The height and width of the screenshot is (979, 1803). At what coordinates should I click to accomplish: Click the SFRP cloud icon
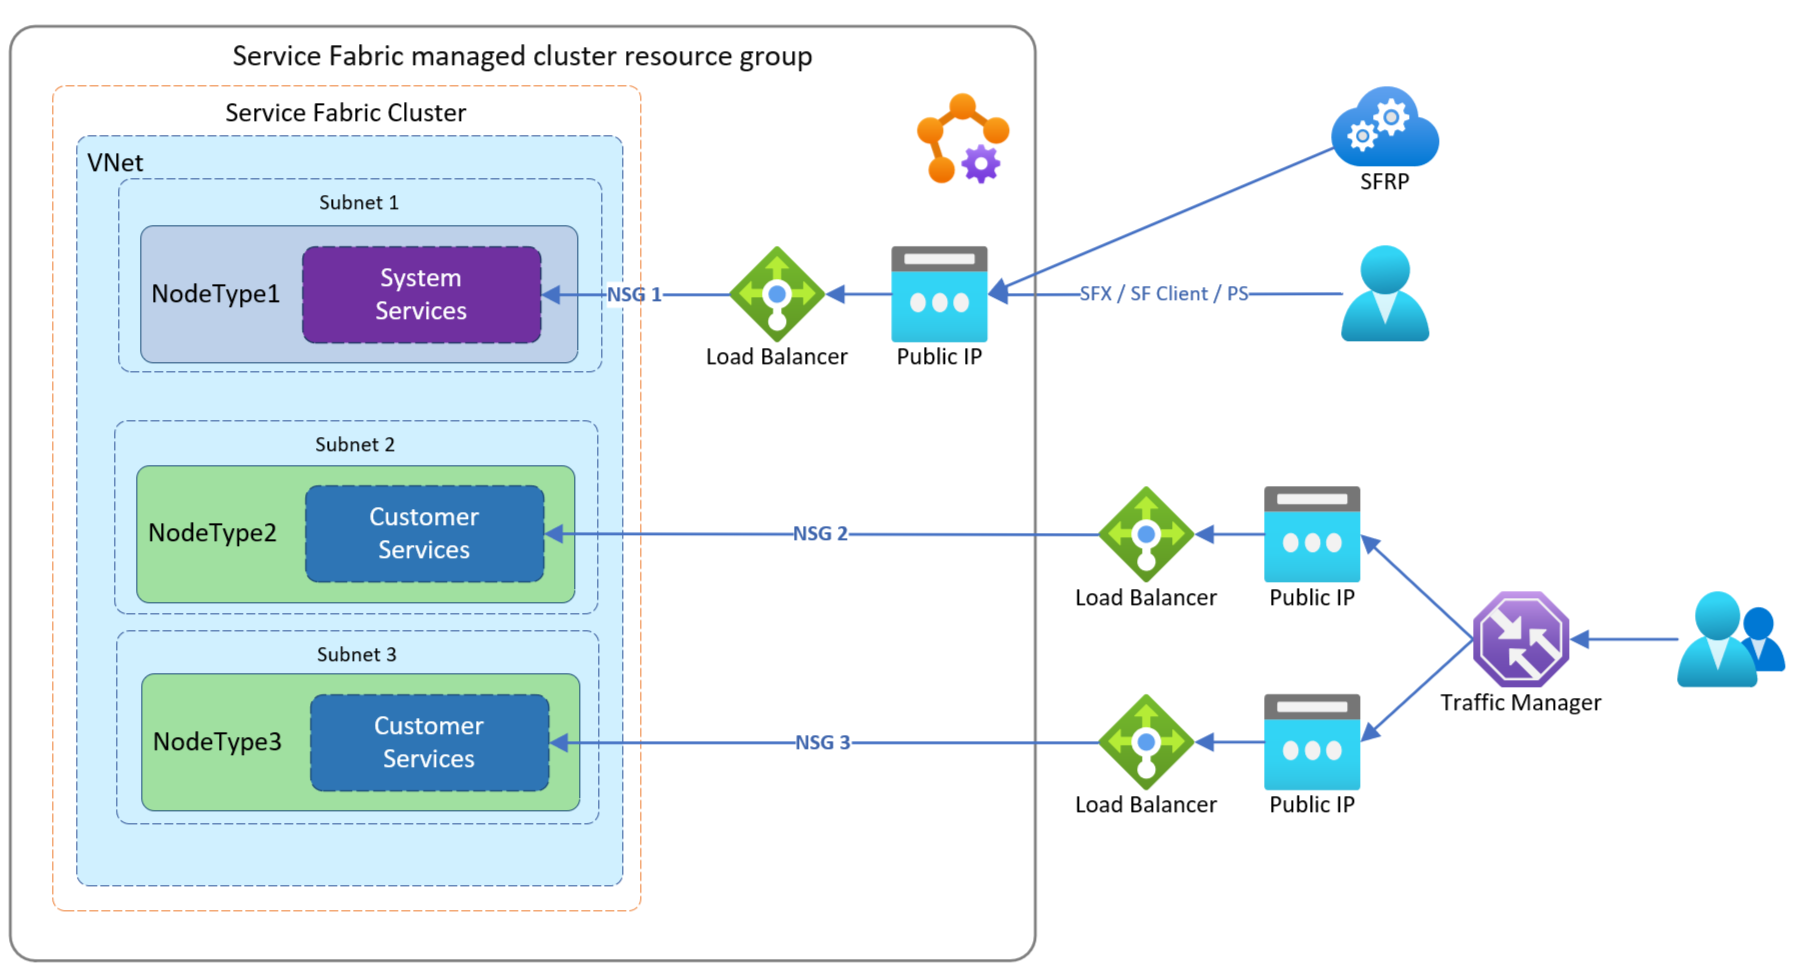pos(1385,128)
